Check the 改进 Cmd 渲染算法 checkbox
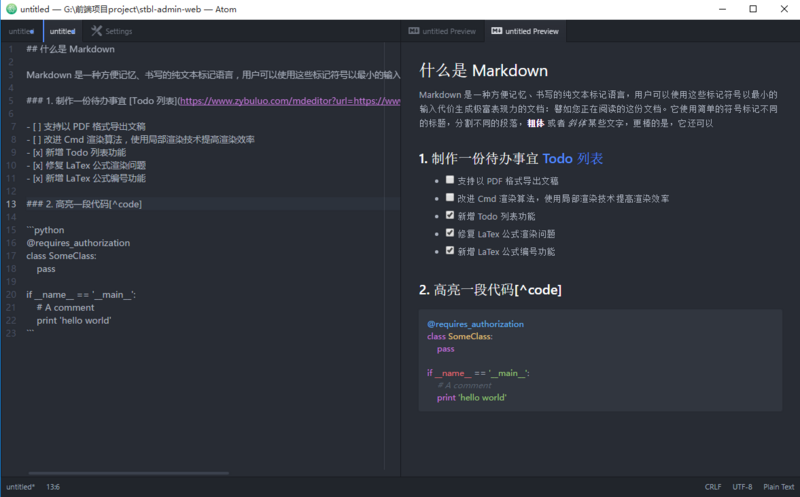The image size is (800, 497). [449, 197]
